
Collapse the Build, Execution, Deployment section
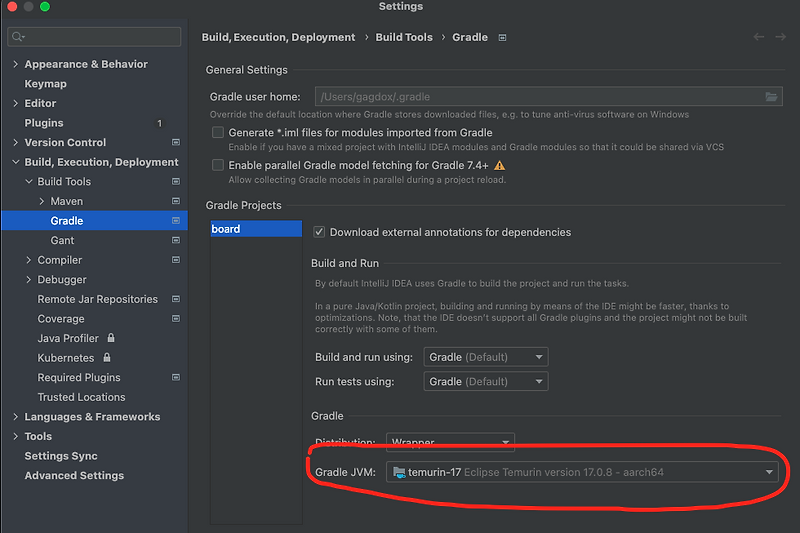pyautogui.click(x=15, y=162)
